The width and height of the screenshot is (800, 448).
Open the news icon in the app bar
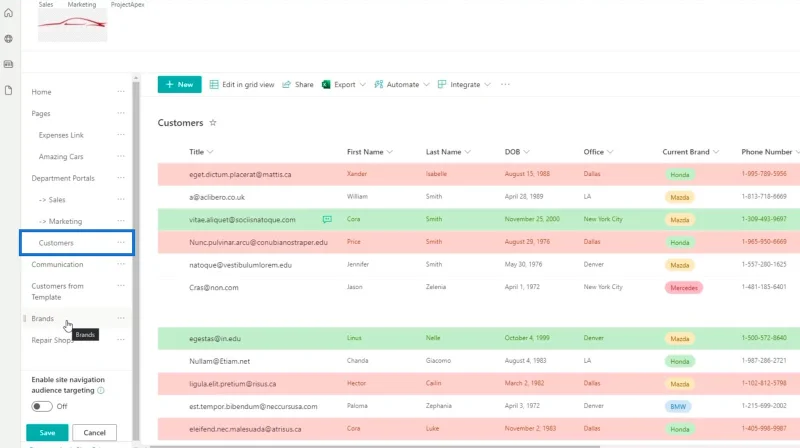(x=8, y=64)
